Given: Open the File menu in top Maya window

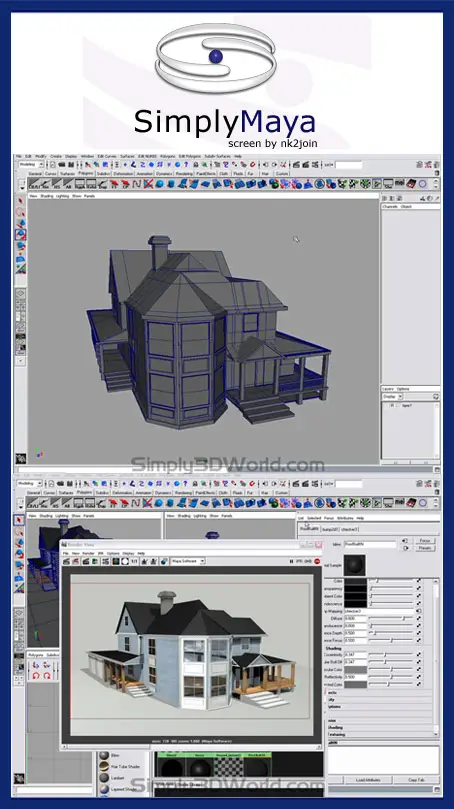Looking at the screenshot, I should pos(19,156).
